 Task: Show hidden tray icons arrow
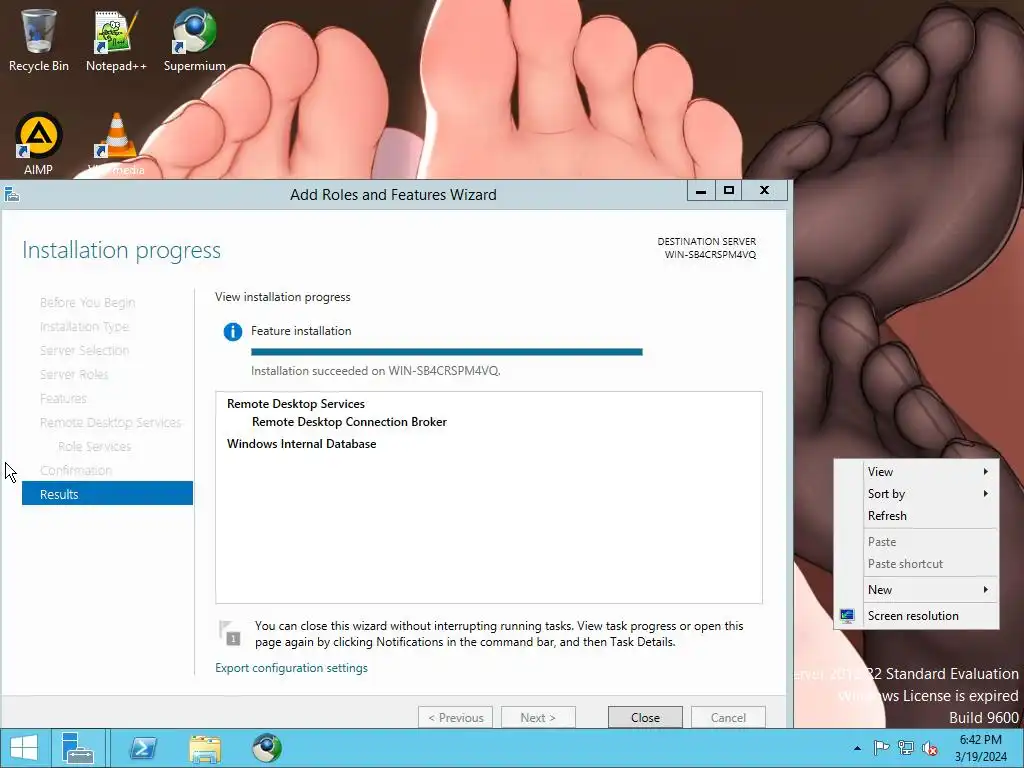(x=857, y=748)
